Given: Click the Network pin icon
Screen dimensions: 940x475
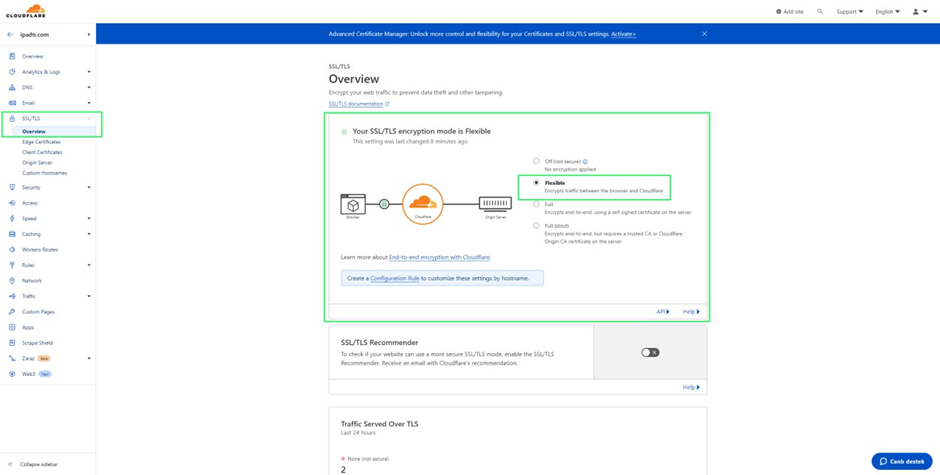Looking at the screenshot, I should tap(12, 281).
